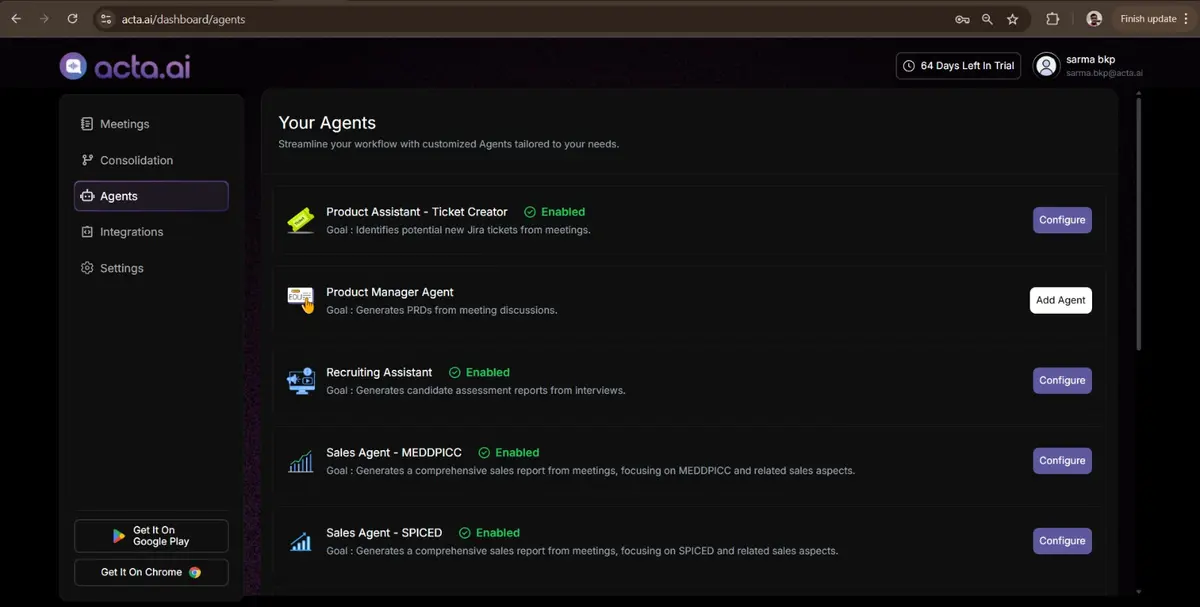Toggle Enabled on Sales Agent MEDDPICC
1200x607 pixels.
[508, 452]
